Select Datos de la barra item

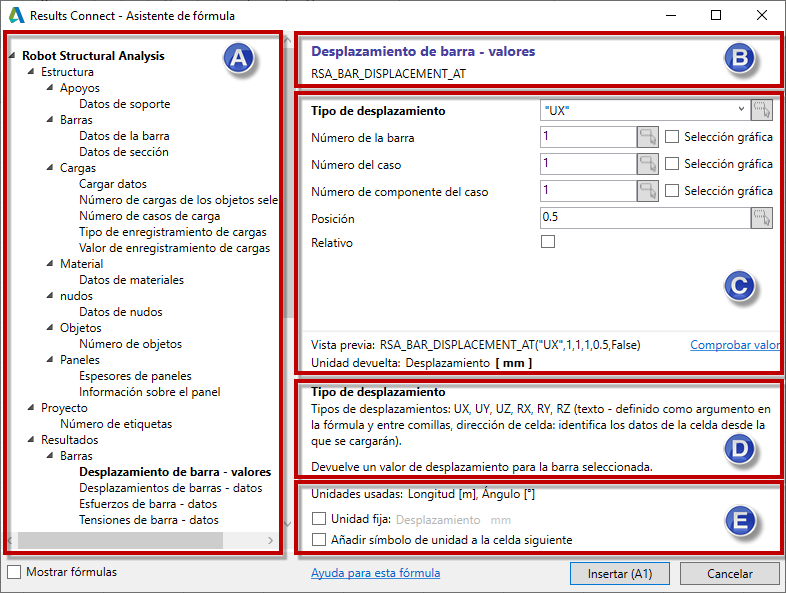coord(124,136)
